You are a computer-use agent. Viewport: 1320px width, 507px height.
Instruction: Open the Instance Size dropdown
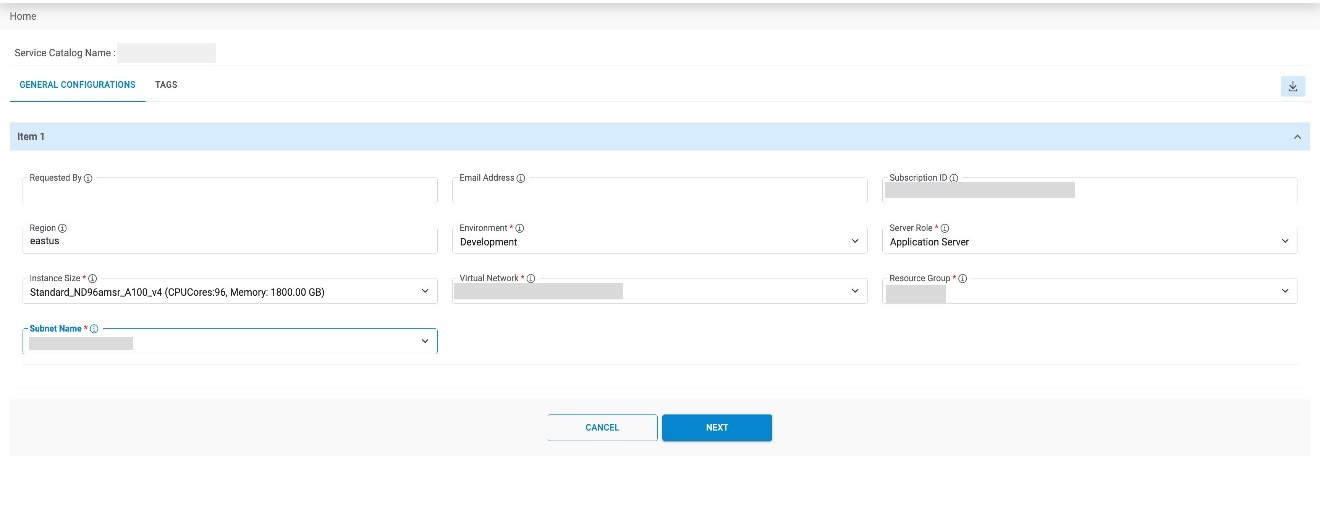pyautogui.click(x=230, y=291)
